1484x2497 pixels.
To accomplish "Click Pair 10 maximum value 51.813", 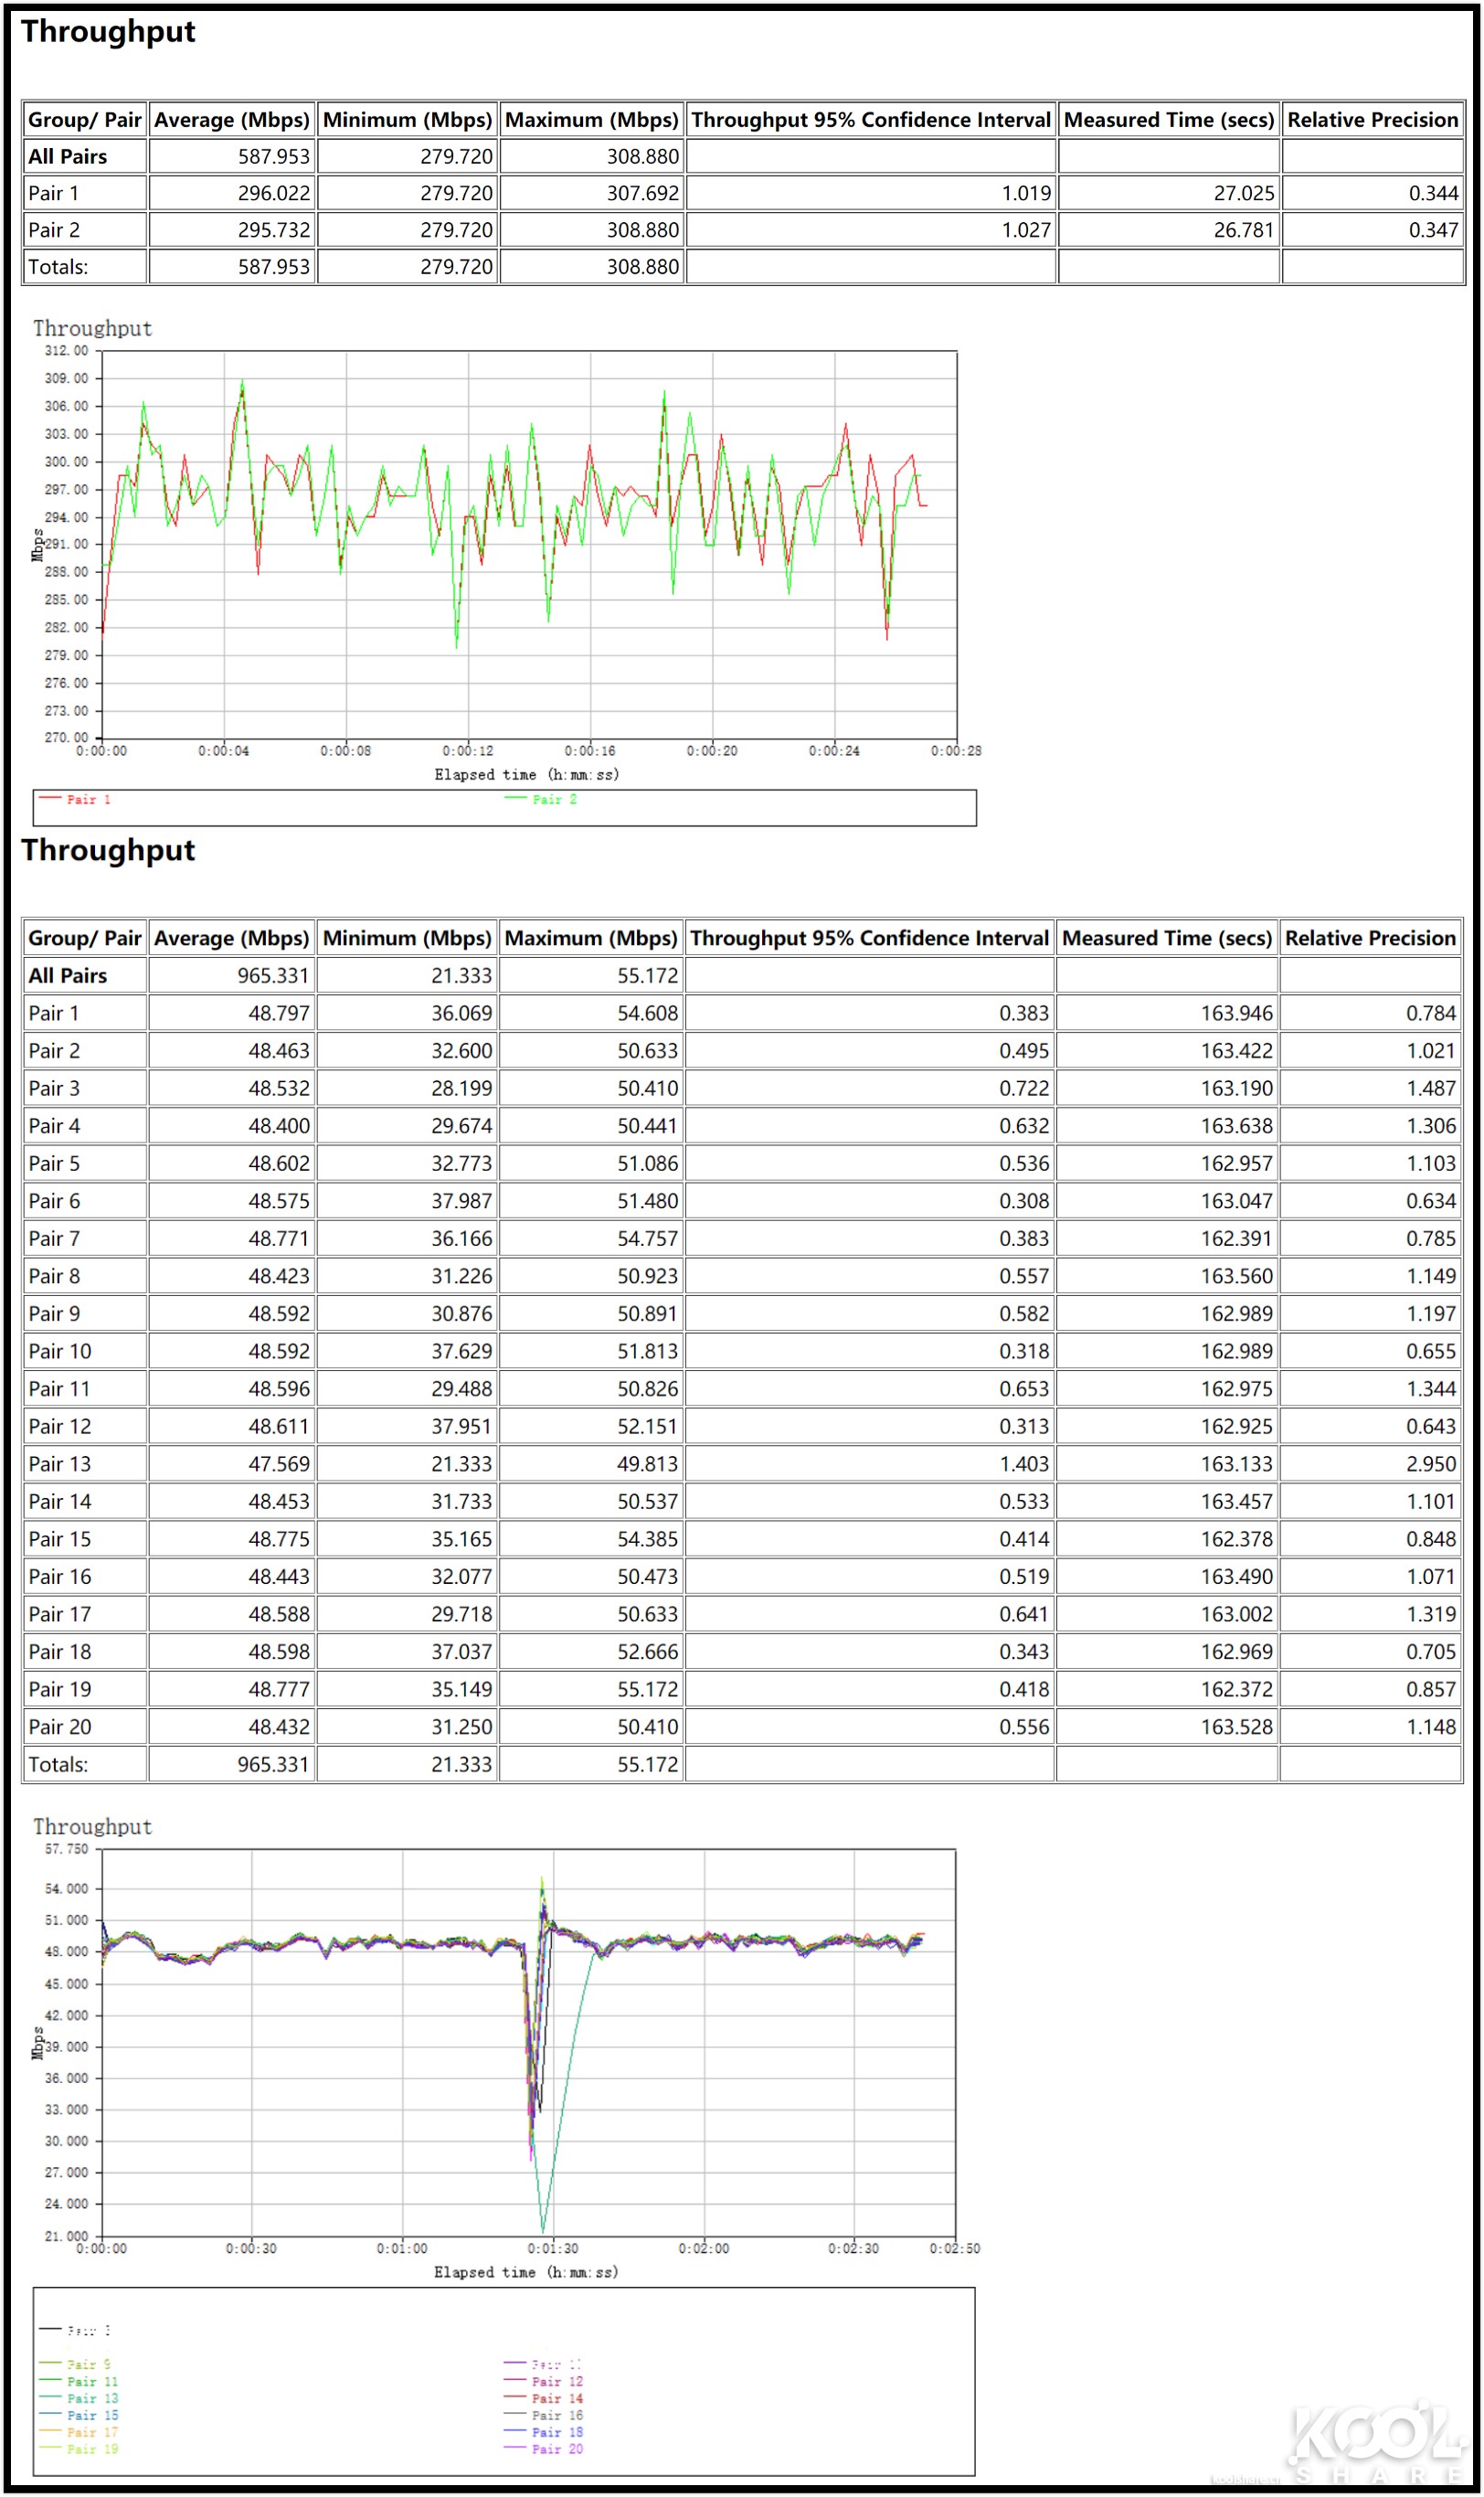I will tap(647, 1351).
